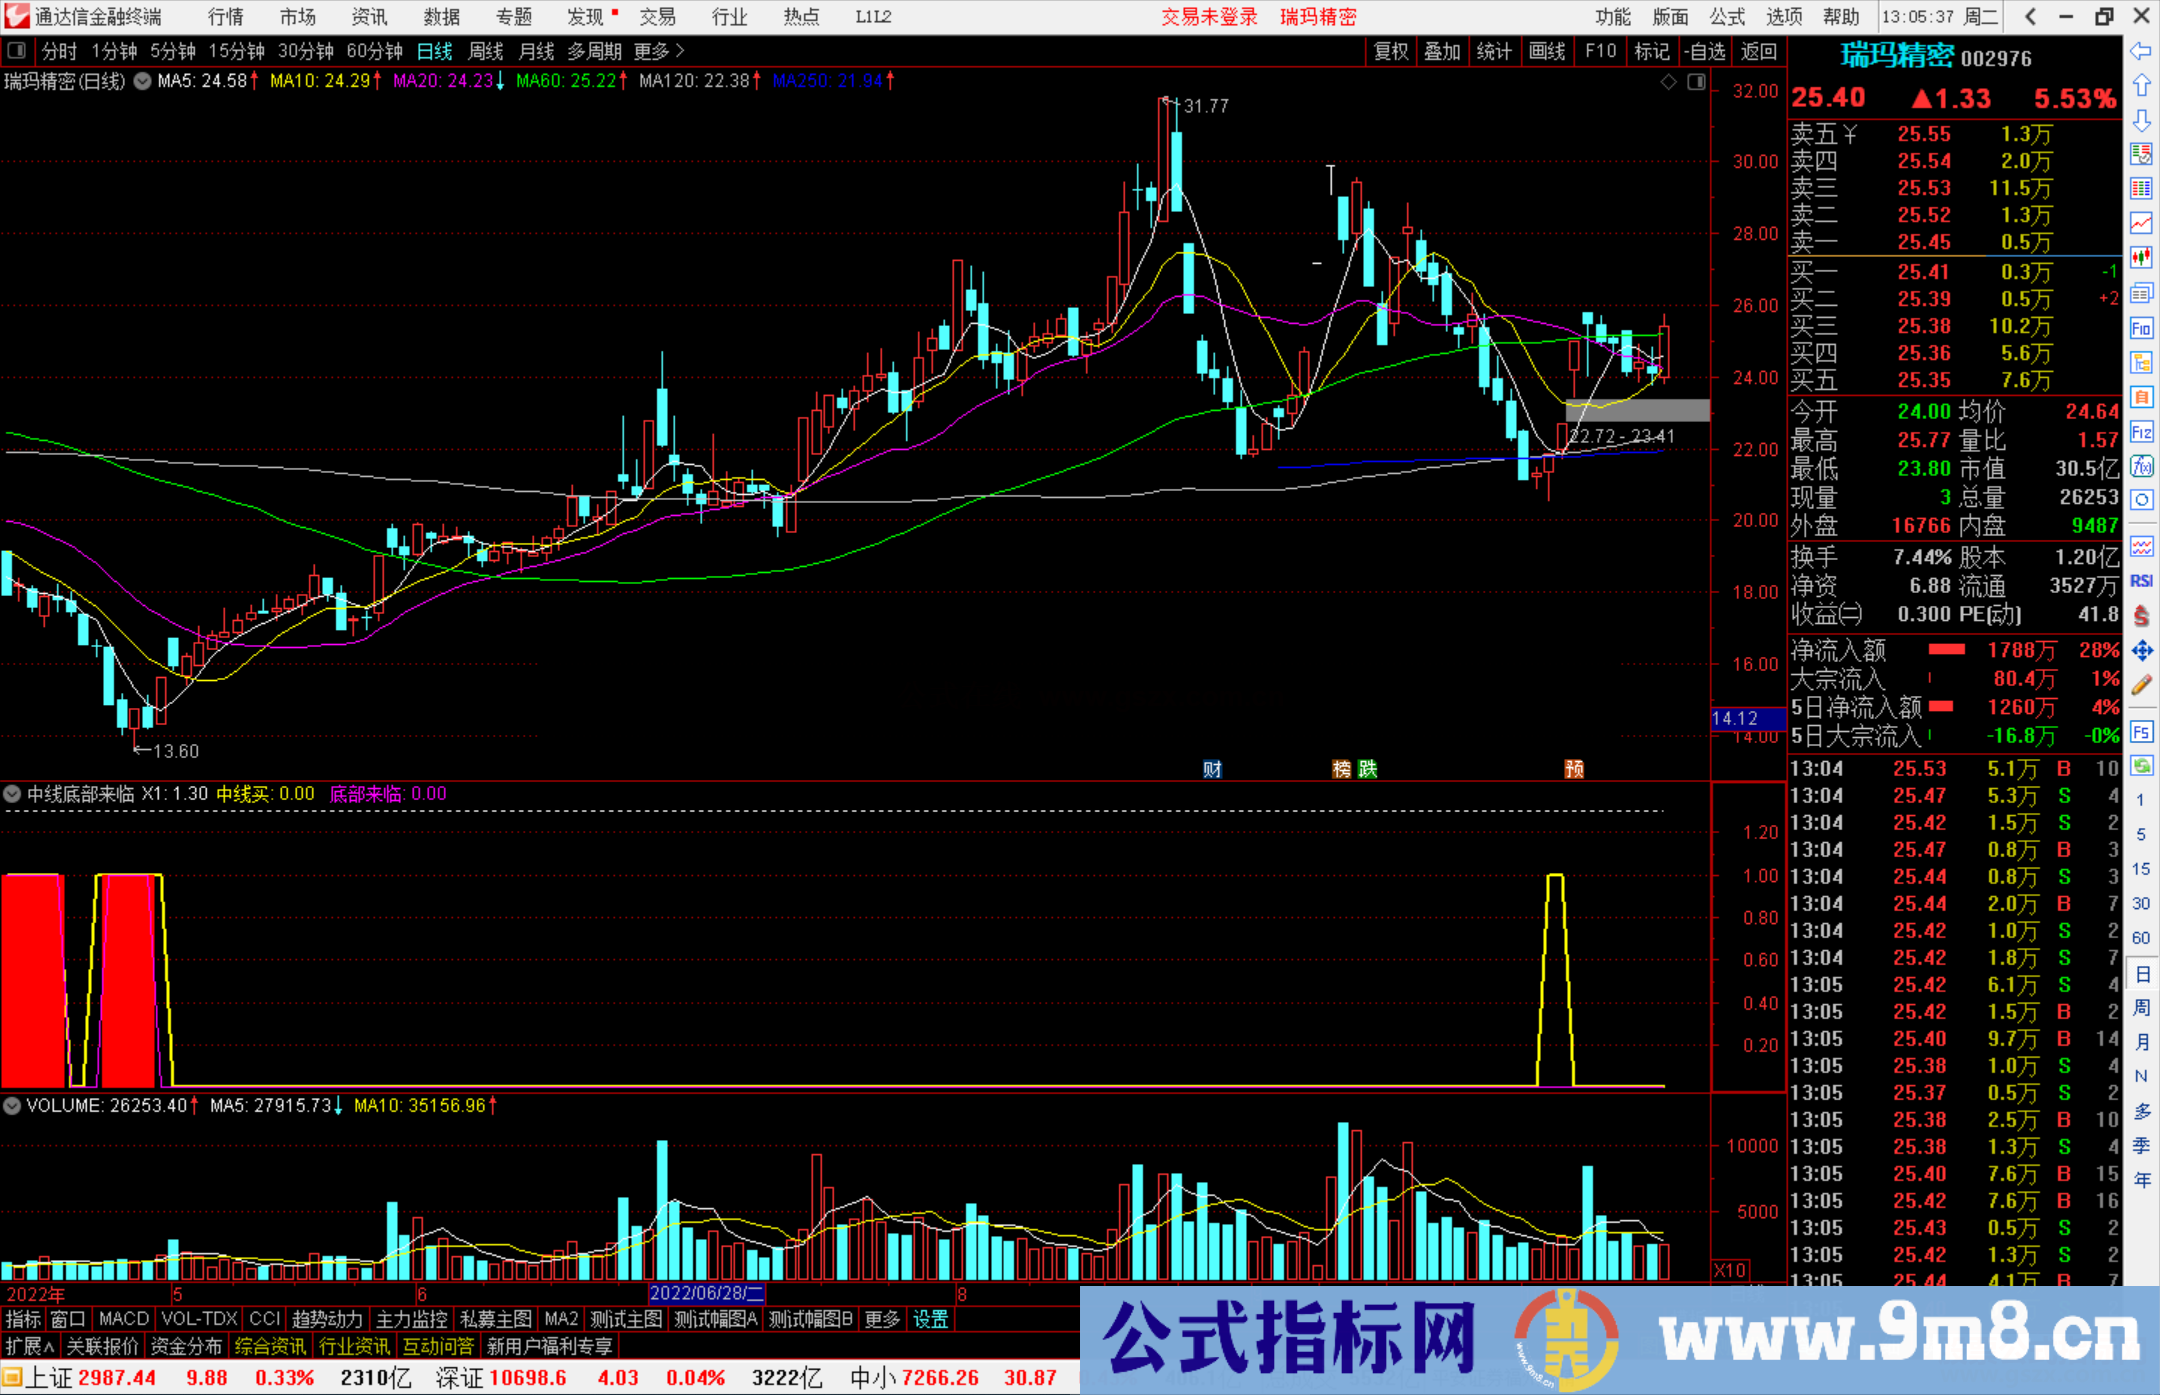Open the 行情 menu
2160x1395 pixels.
(x=225, y=16)
